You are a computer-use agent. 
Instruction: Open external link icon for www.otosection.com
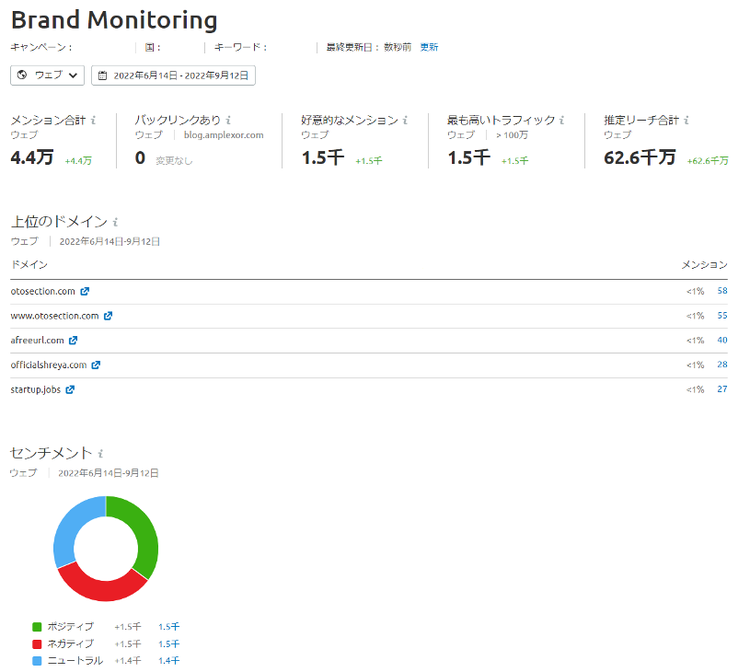(108, 316)
